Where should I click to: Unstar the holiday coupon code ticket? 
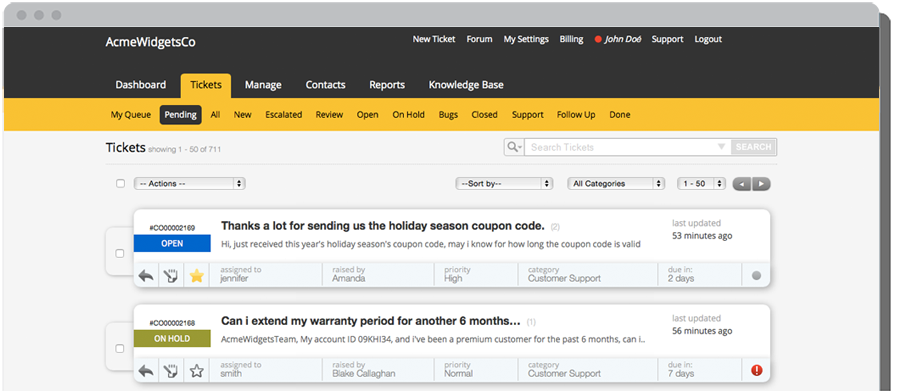197,276
